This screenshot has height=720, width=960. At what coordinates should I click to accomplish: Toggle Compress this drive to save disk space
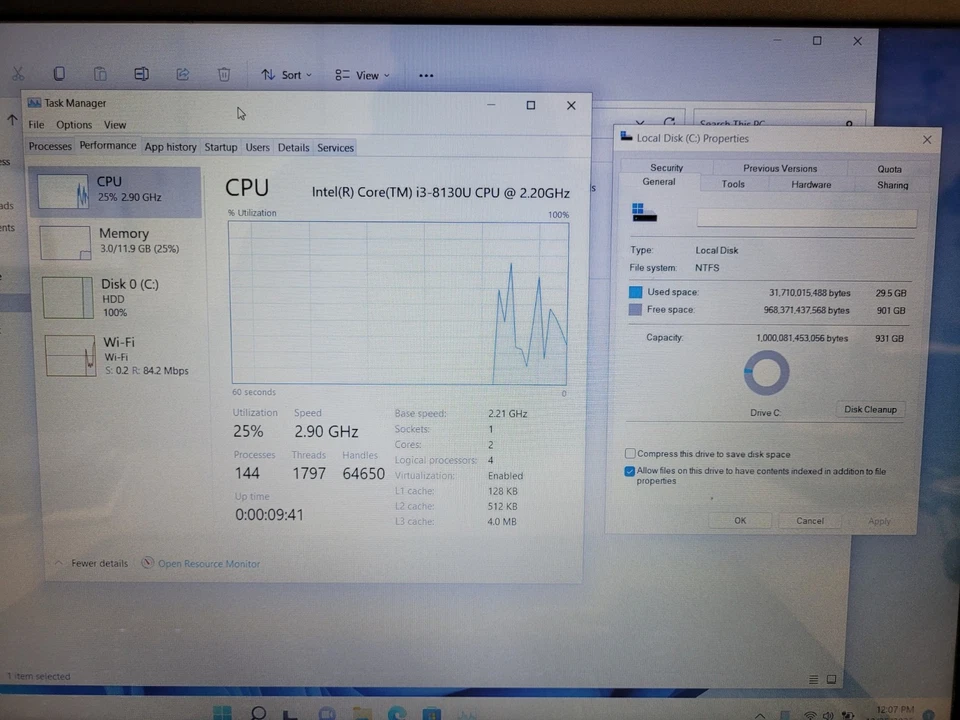[630, 454]
